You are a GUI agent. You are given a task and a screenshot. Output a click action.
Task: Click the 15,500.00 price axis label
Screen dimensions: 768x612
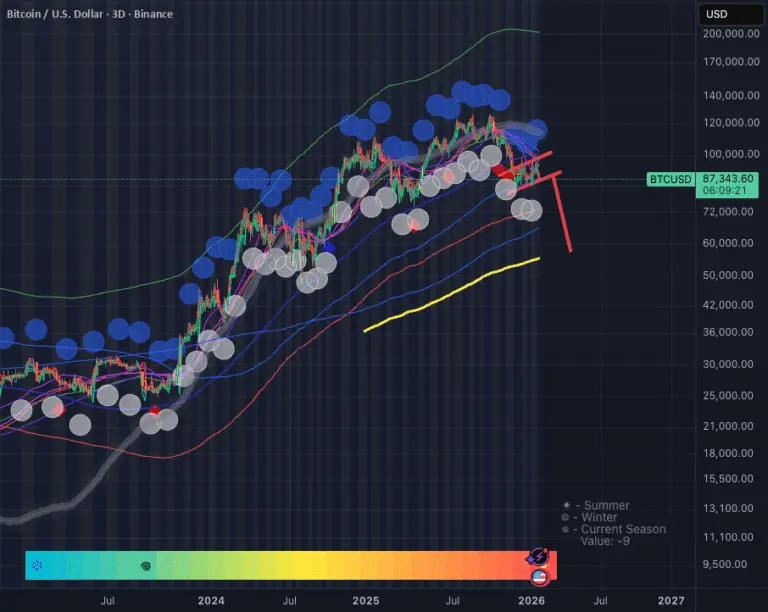(728, 478)
